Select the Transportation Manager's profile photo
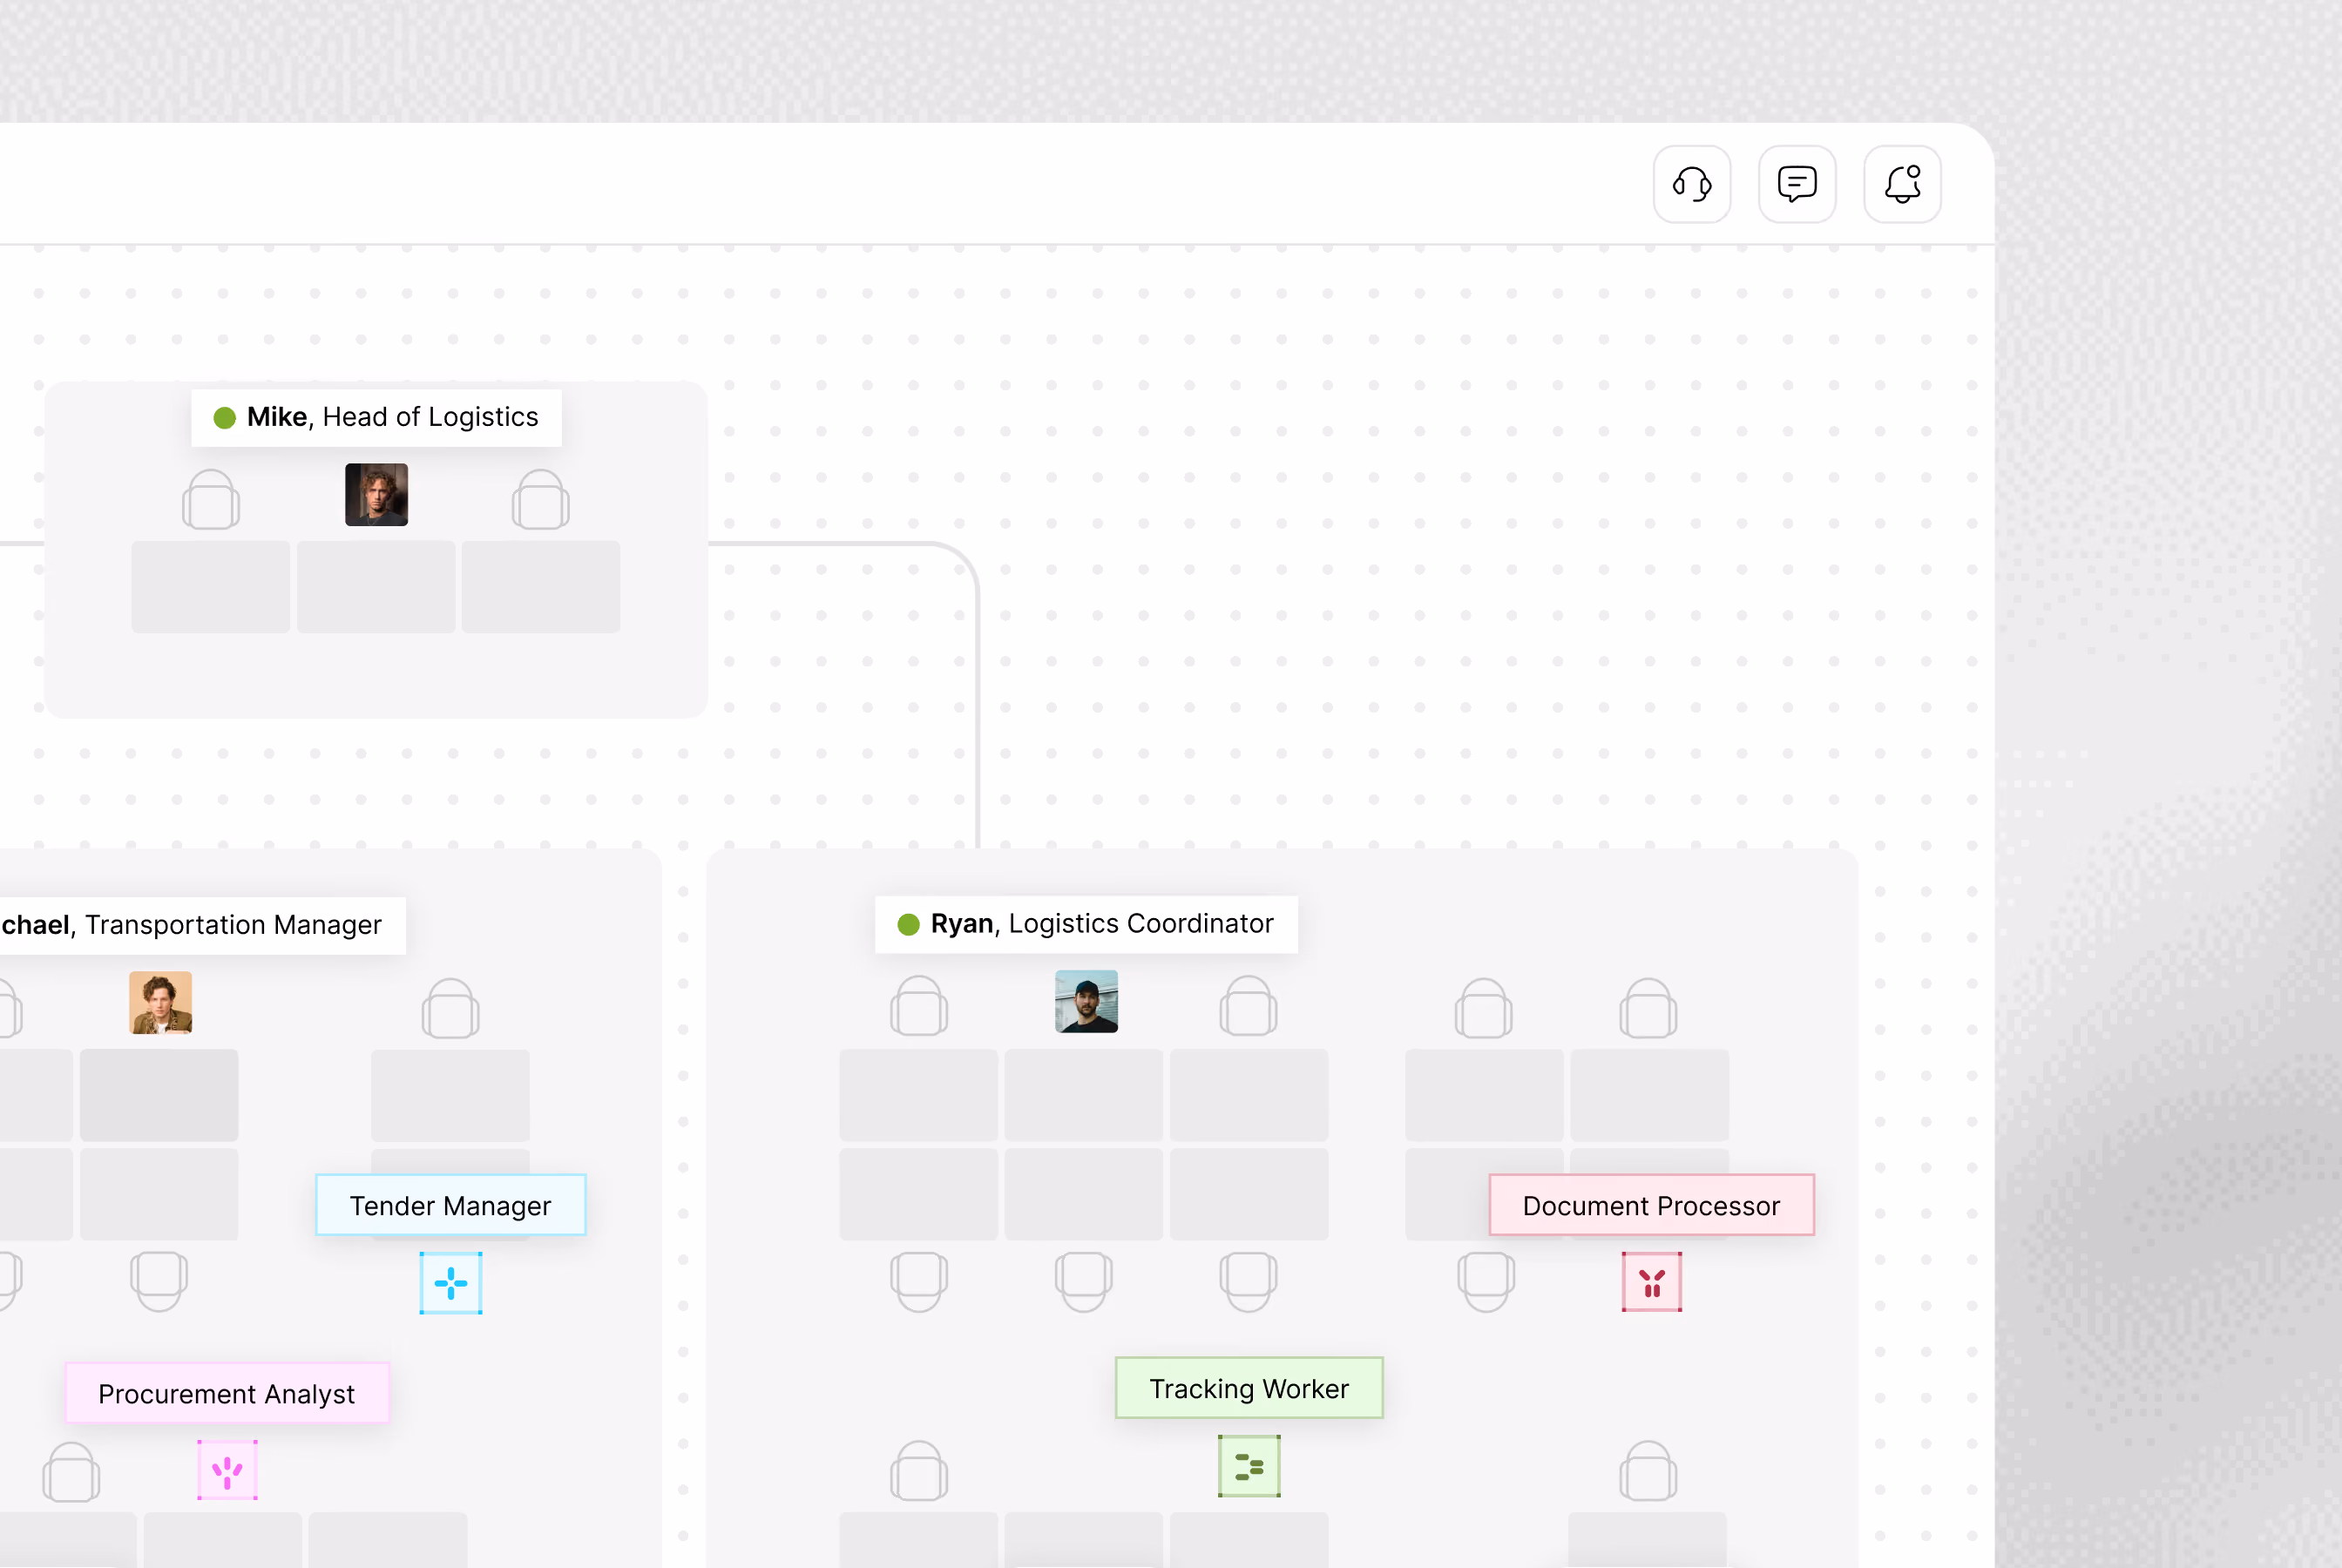This screenshot has height=1568, width=2342. pos(160,1002)
